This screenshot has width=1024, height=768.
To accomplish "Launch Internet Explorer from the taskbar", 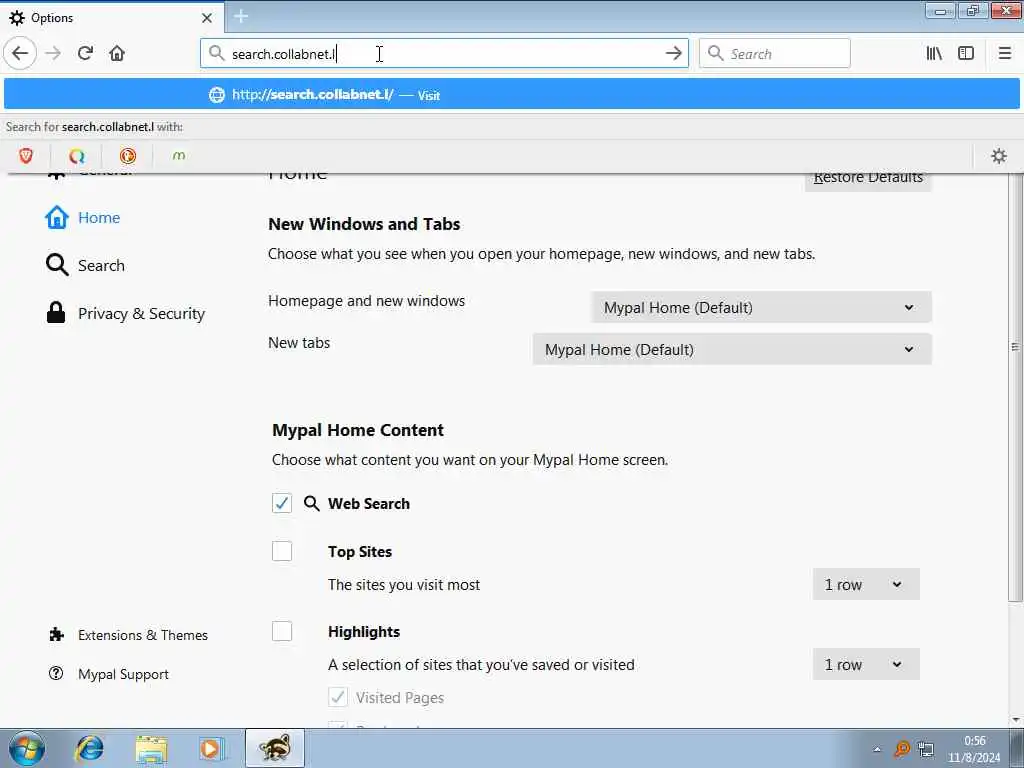I will click(x=89, y=748).
